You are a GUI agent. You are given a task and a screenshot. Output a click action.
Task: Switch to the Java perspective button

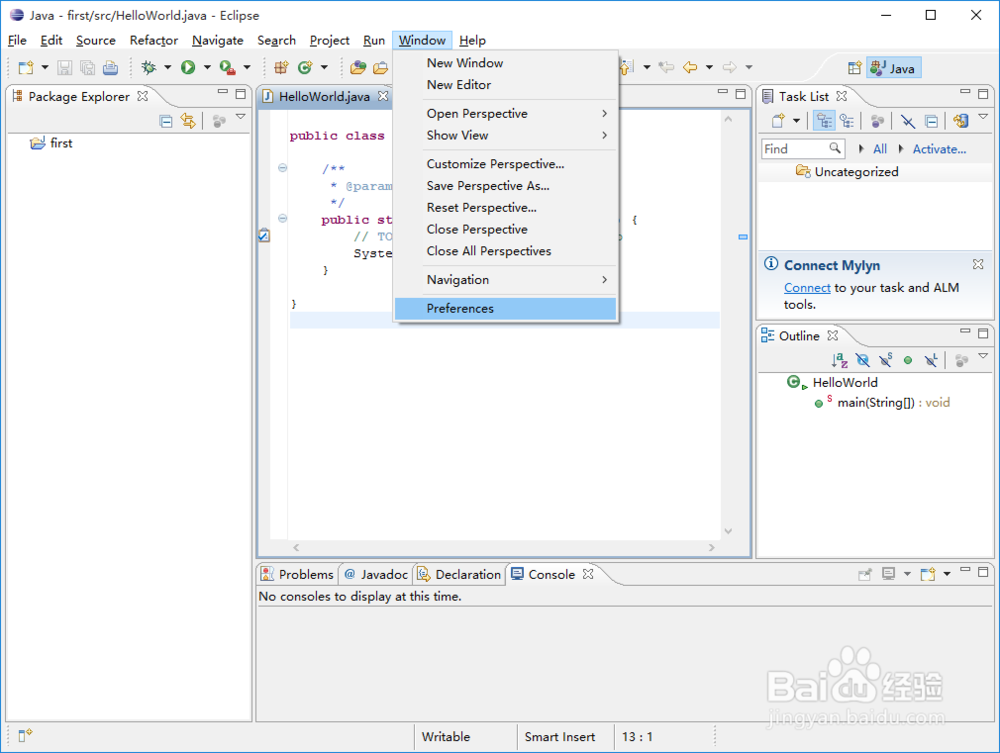click(893, 68)
